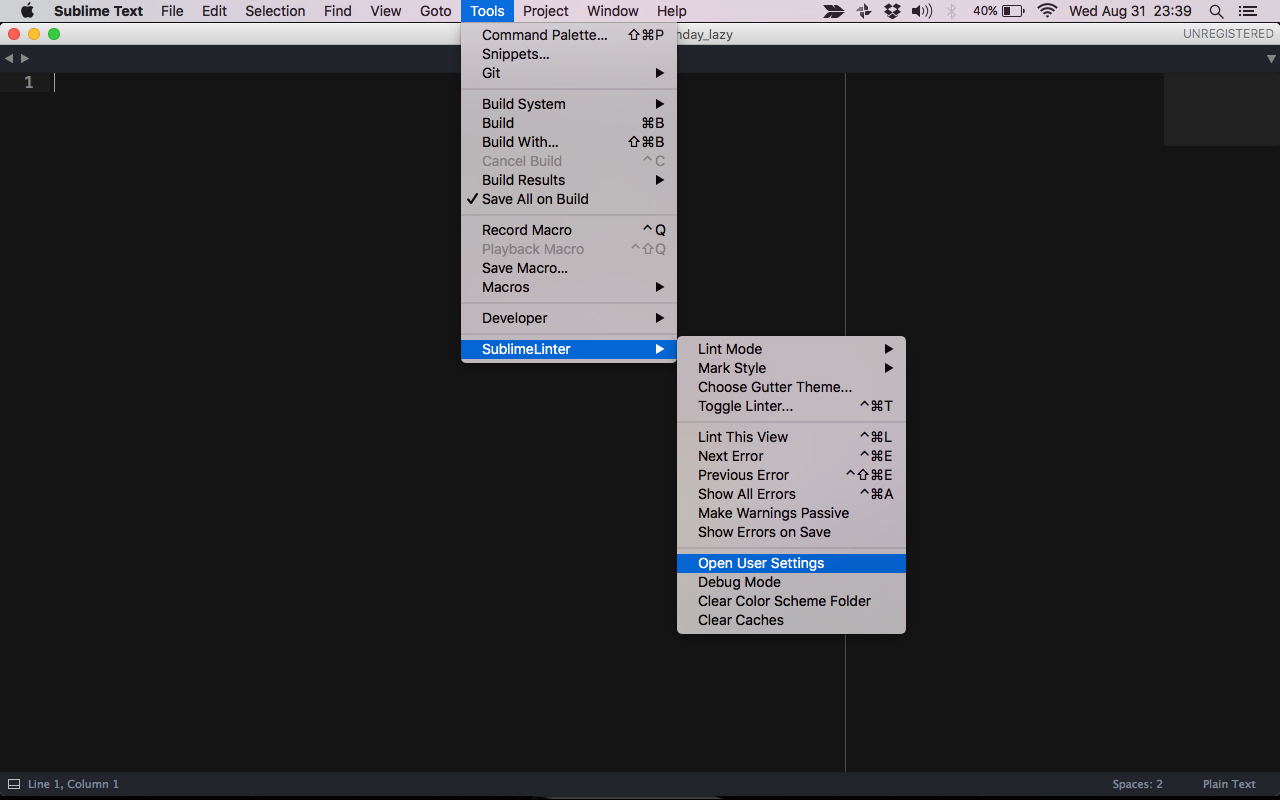Open the View menu
1280x800 pixels.
(x=385, y=11)
